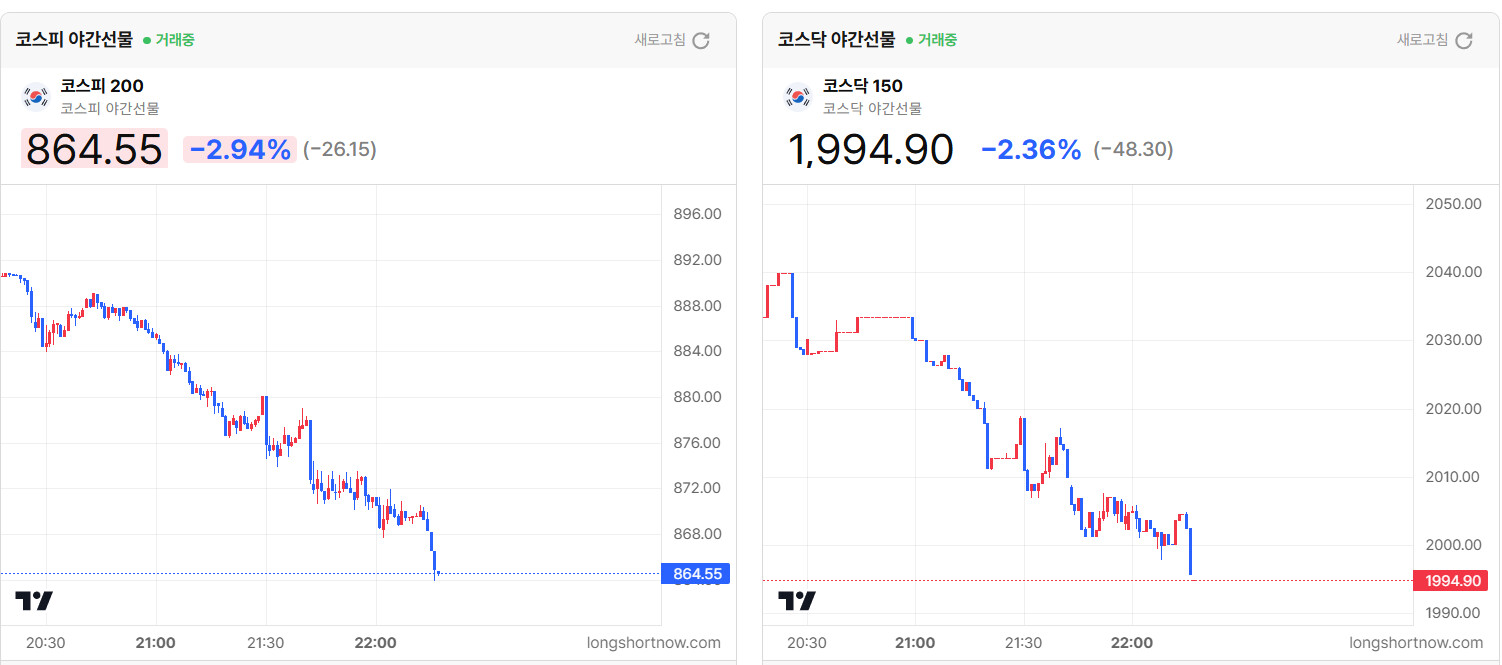Click the green 거래중 status indicator for 코스닥
The height and width of the screenshot is (665, 1502).
[930, 40]
